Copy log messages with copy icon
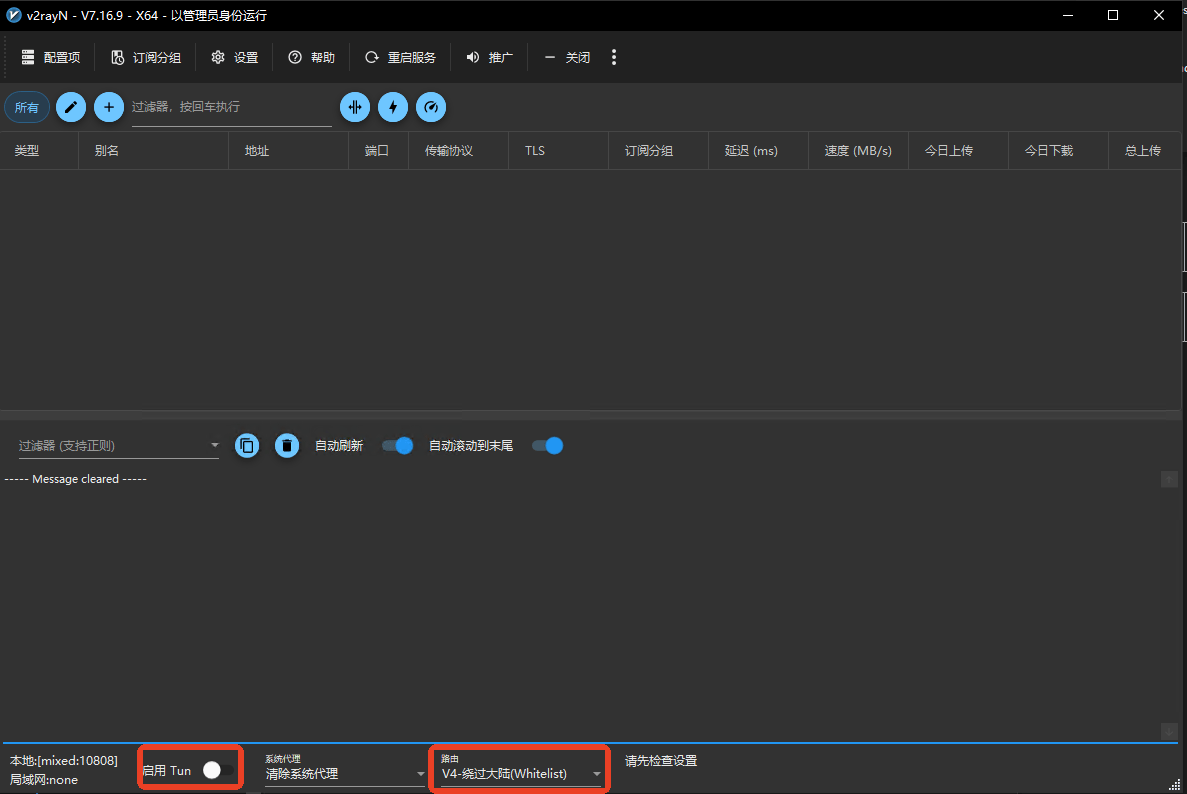The width and height of the screenshot is (1187, 794). [247, 446]
